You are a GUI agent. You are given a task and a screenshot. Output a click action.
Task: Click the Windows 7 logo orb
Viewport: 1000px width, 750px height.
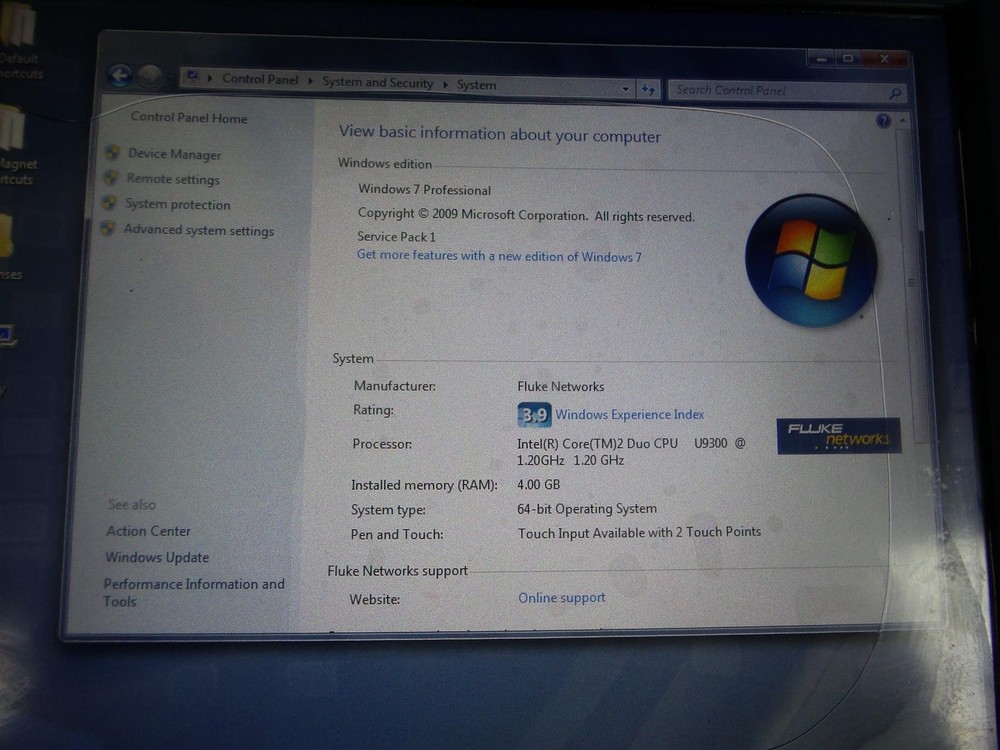810,260
